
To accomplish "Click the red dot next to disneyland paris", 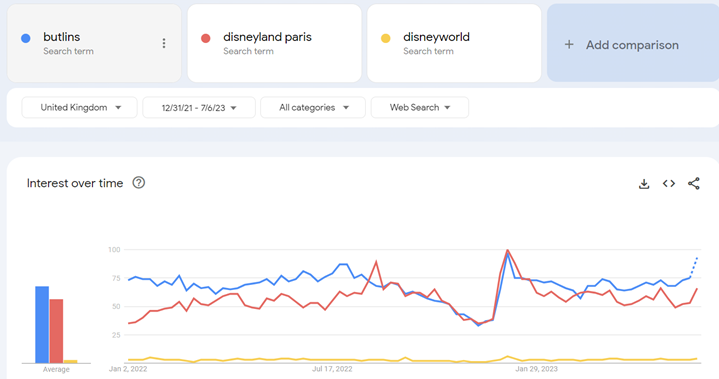I will click(205, 38).
